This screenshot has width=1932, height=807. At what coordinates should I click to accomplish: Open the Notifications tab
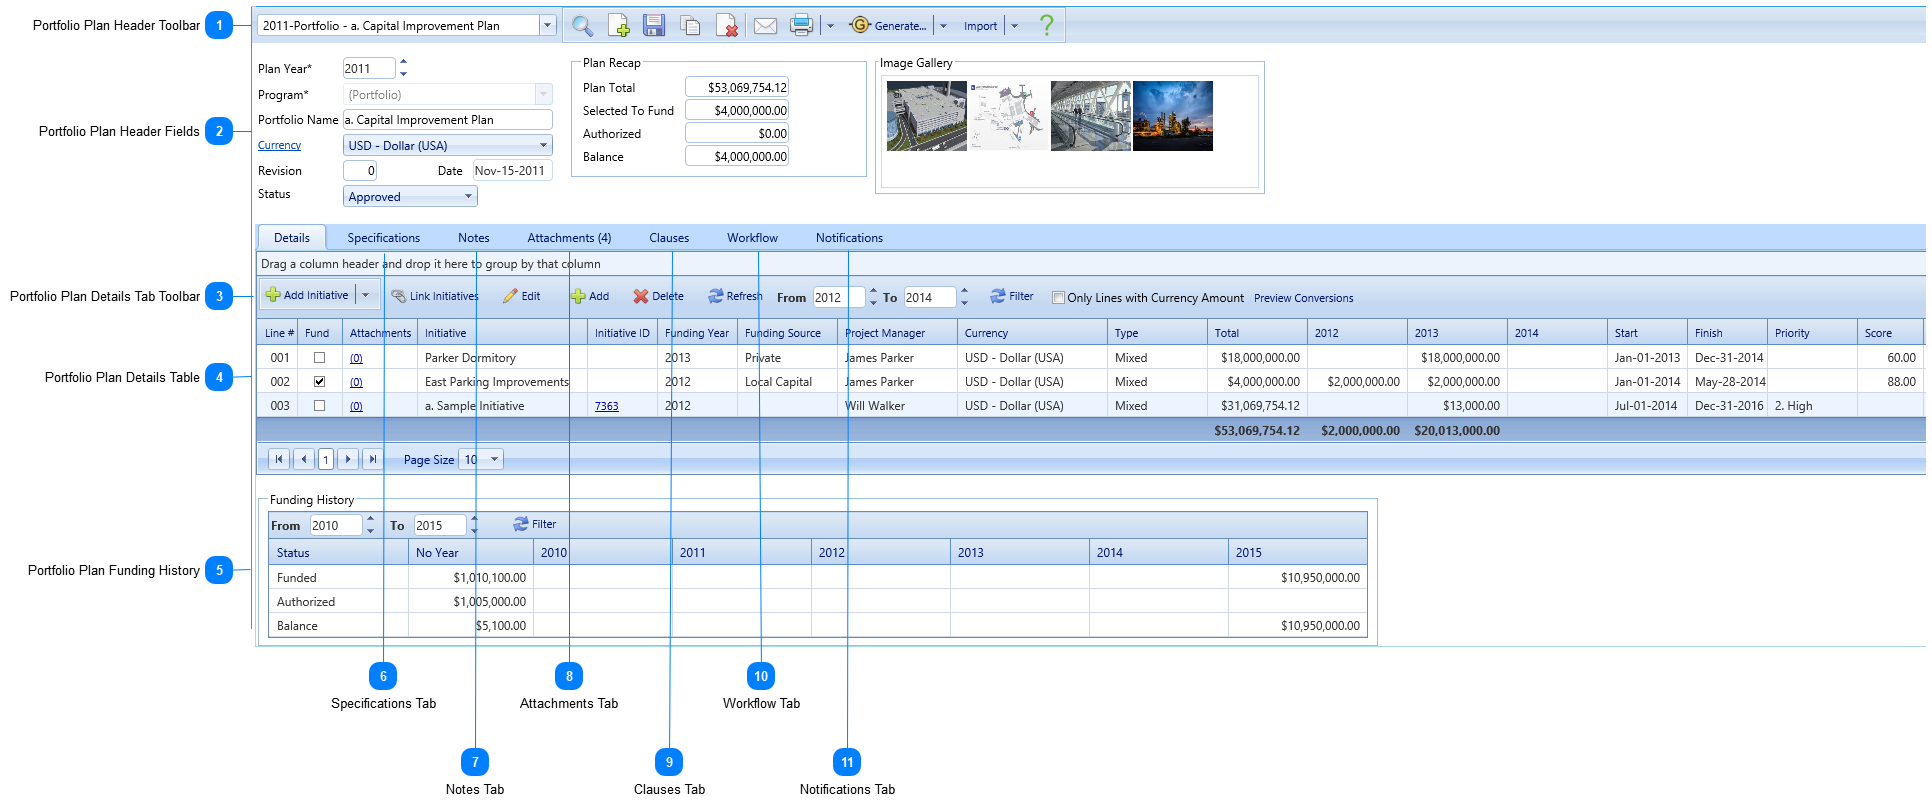(849, 238)
